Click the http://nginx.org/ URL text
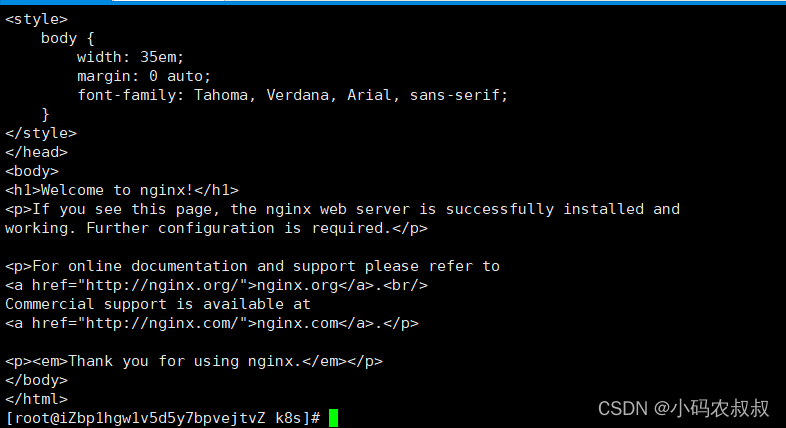Viewport: 786px width, 428px height. click(162, 285)
